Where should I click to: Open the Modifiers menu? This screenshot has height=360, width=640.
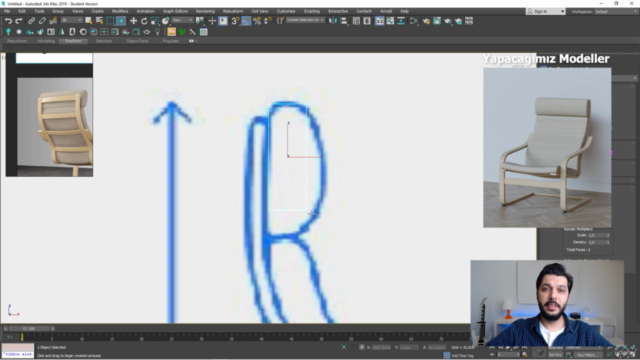pos(120,11)
